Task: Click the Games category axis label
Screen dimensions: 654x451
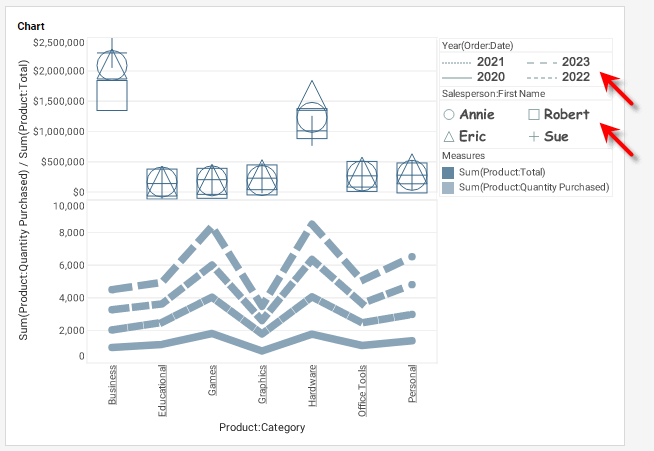Action: click(213, 381)
